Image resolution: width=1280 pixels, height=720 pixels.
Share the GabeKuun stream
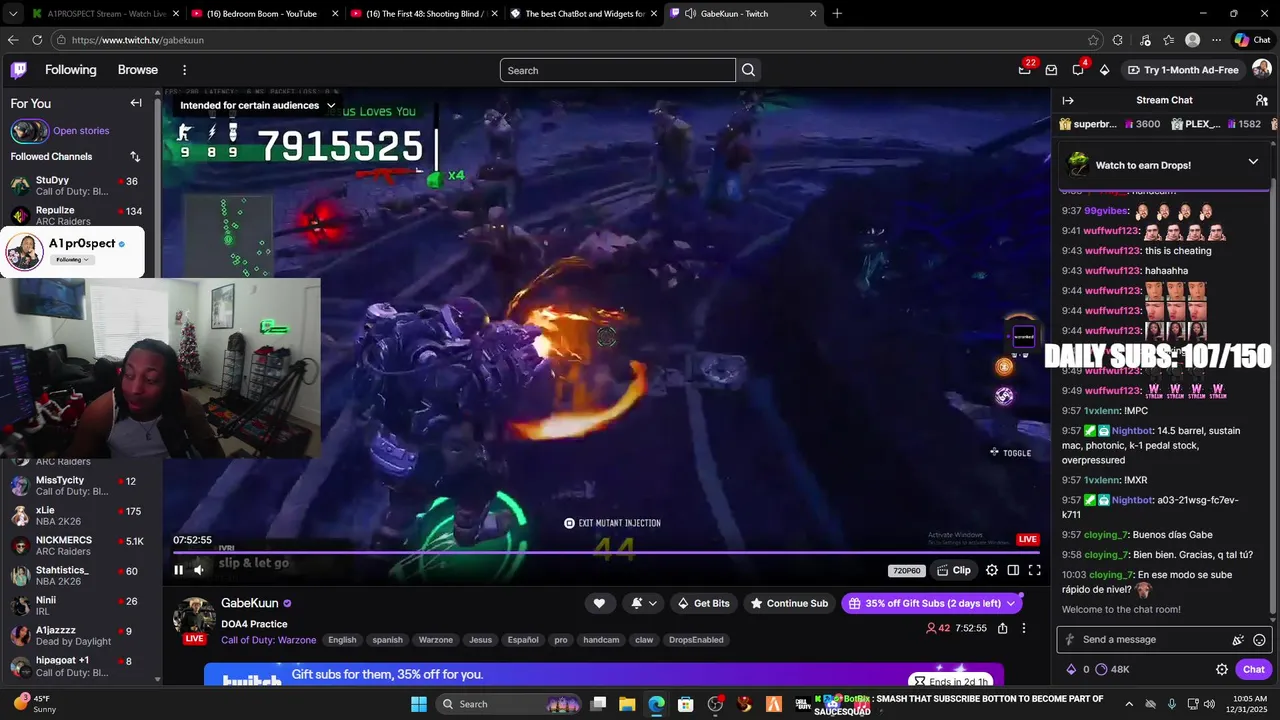coord(1002,628)
